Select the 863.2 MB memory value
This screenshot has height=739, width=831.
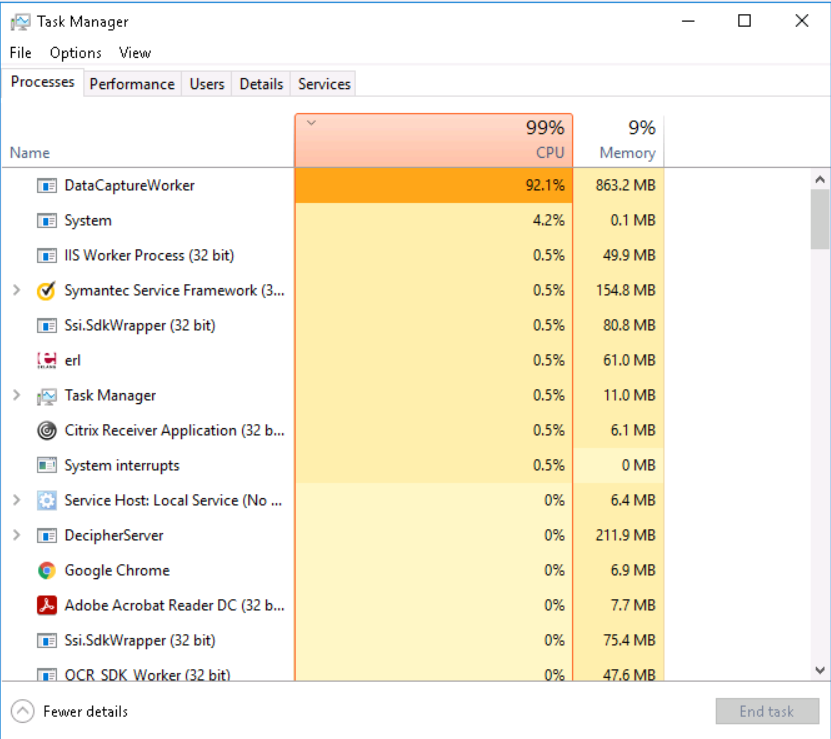tap(625, 186)
